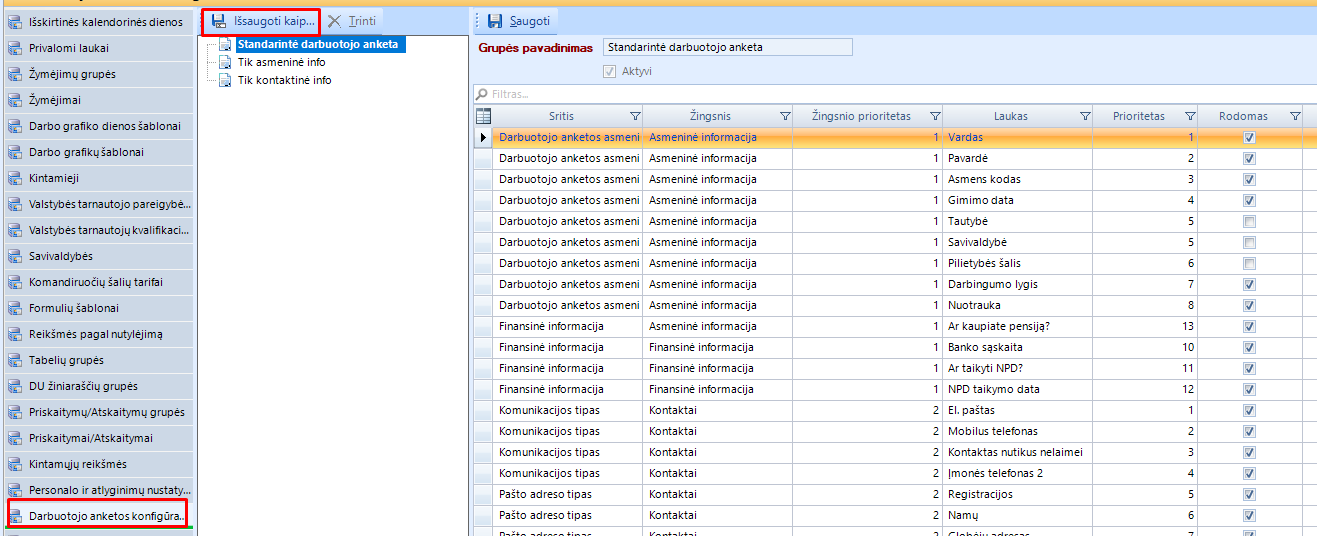This screenshot has width=1317, height=536.
Task: Click the floppy disk icon on Saugoti
Action: pos(495,20)
